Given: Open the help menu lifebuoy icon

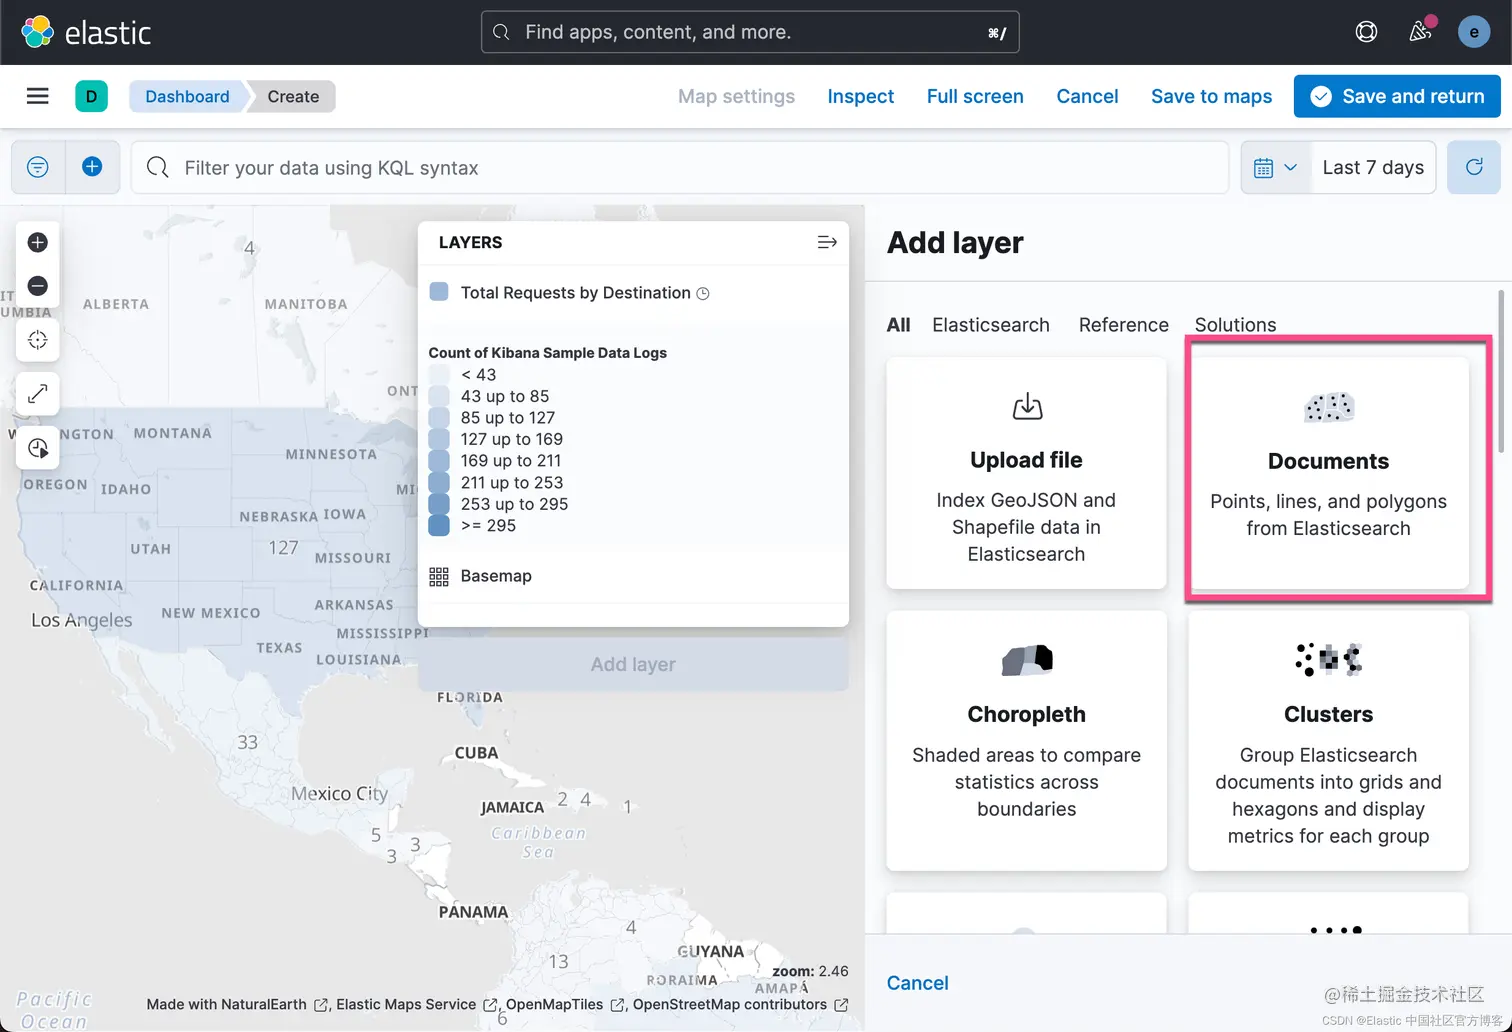Looking at the screenshot, I should tap(1366, 32).
